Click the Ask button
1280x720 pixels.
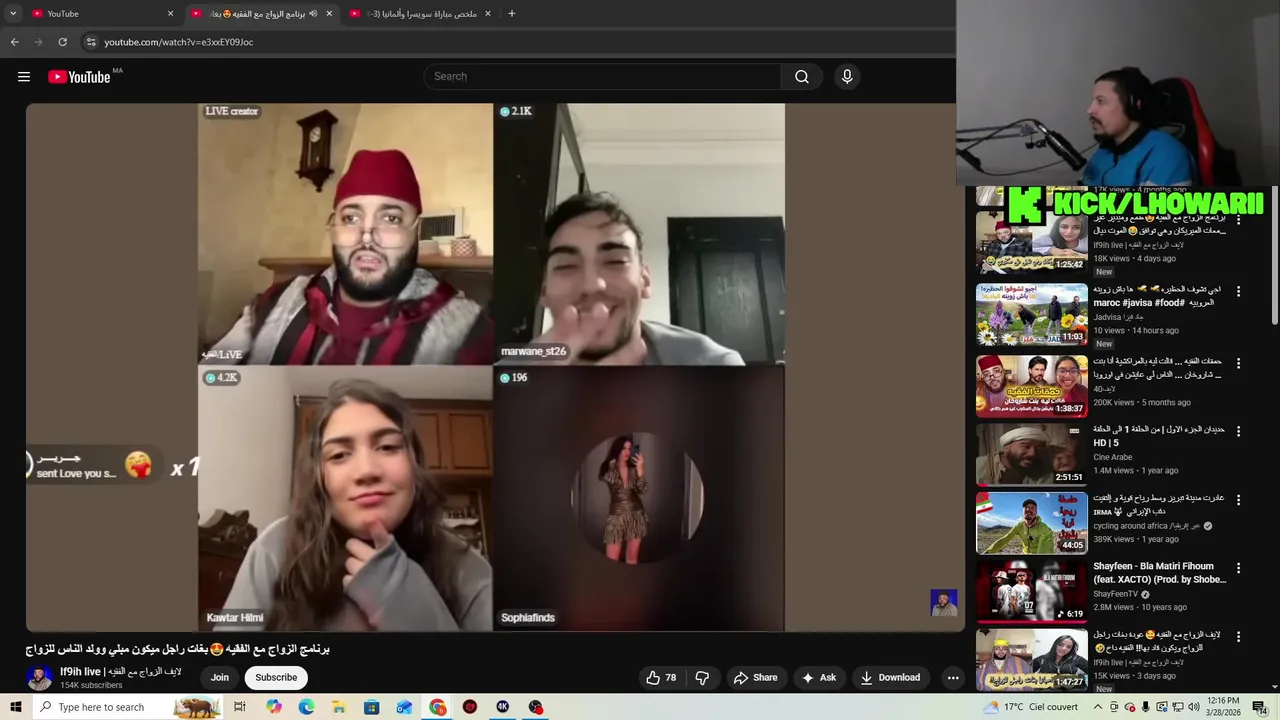tap(818, 677)
